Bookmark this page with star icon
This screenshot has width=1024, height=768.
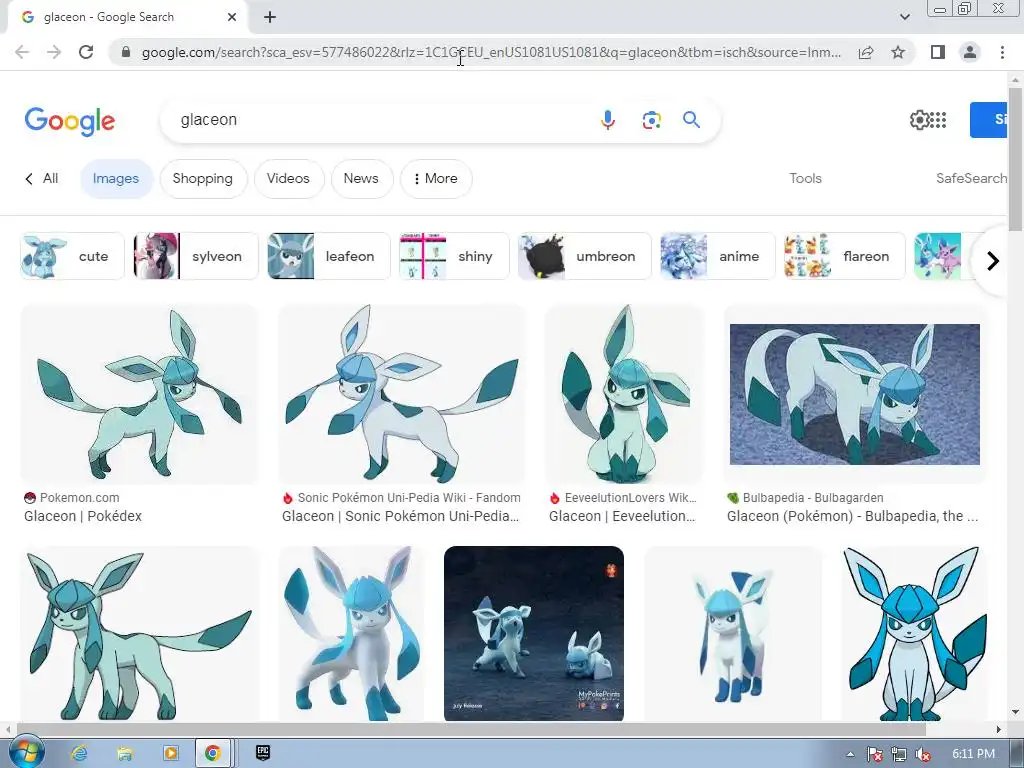coord(898,52)
